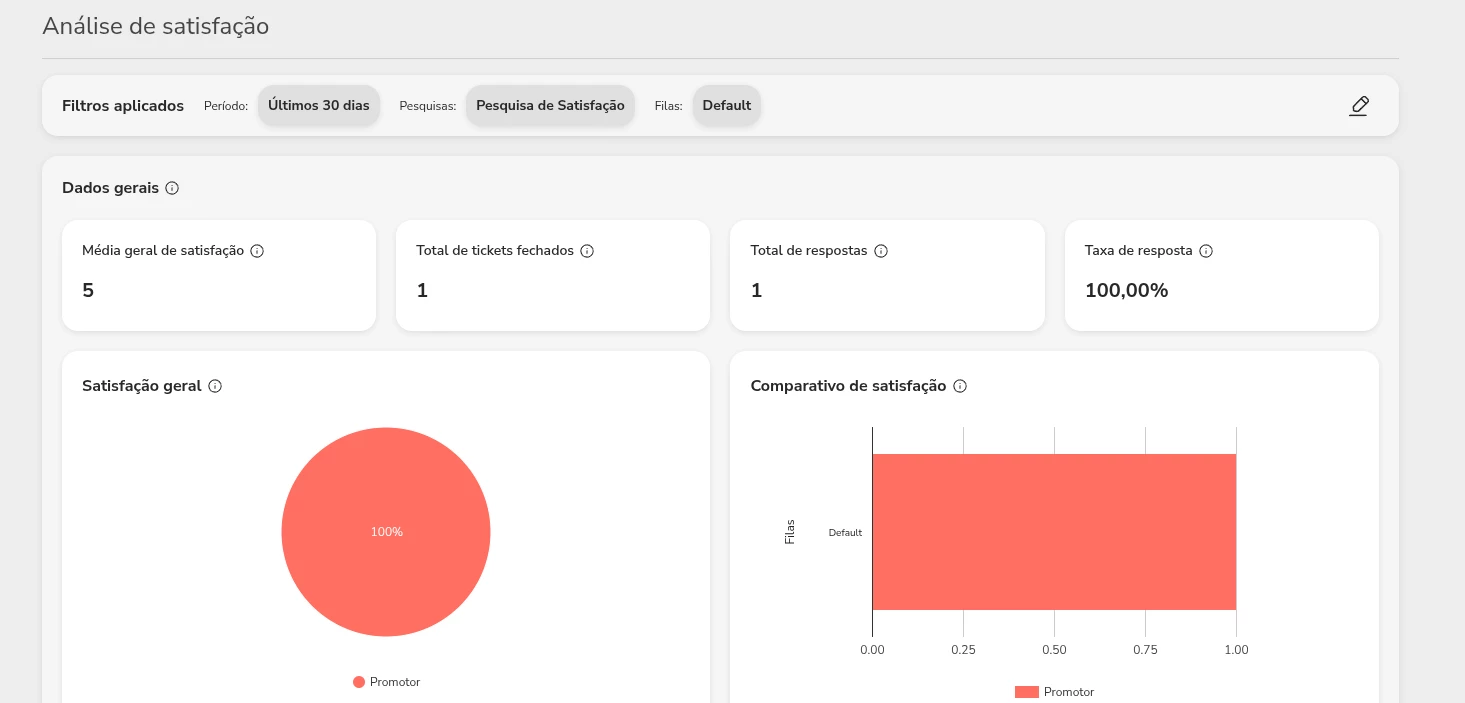Open info icon next to Dados gerais

(x=172, y=188)
